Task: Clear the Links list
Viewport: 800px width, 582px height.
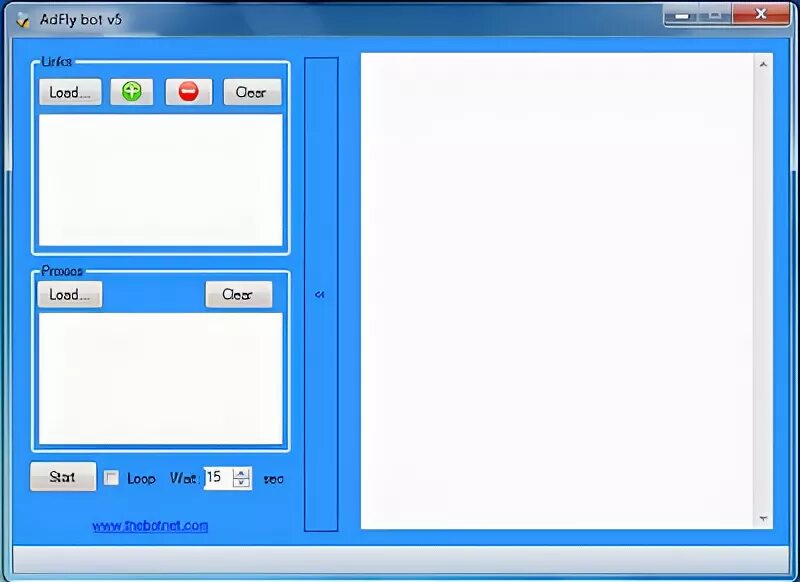Action: 252,92
